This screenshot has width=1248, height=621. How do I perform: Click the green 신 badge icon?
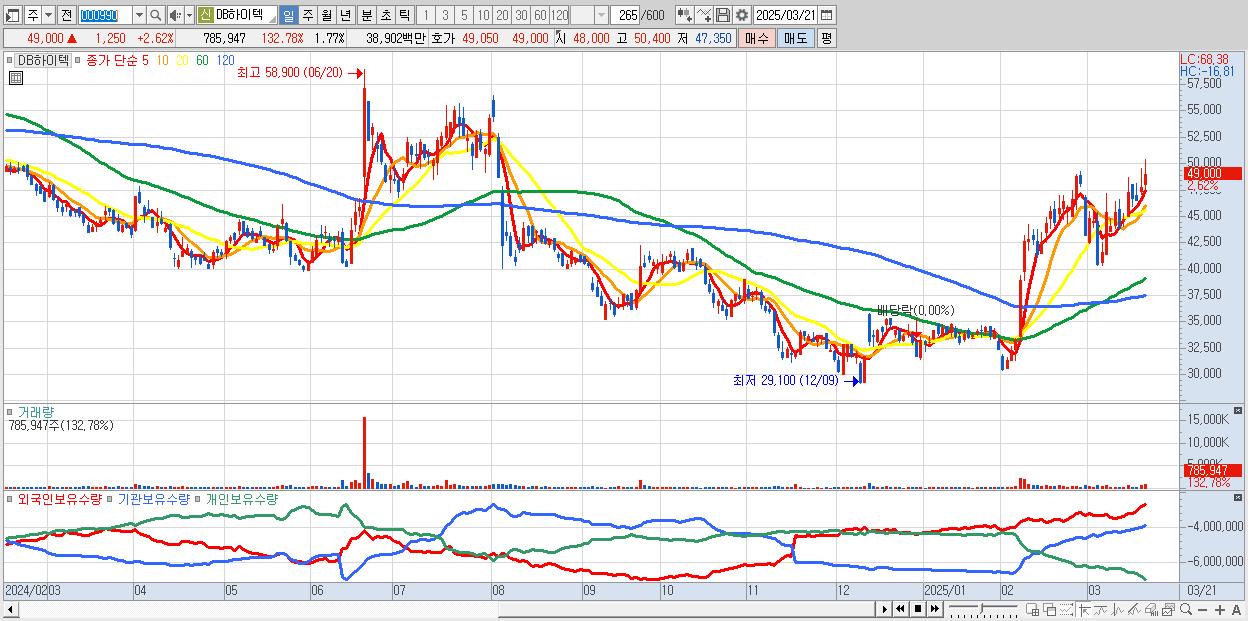(x=205, y=16)
